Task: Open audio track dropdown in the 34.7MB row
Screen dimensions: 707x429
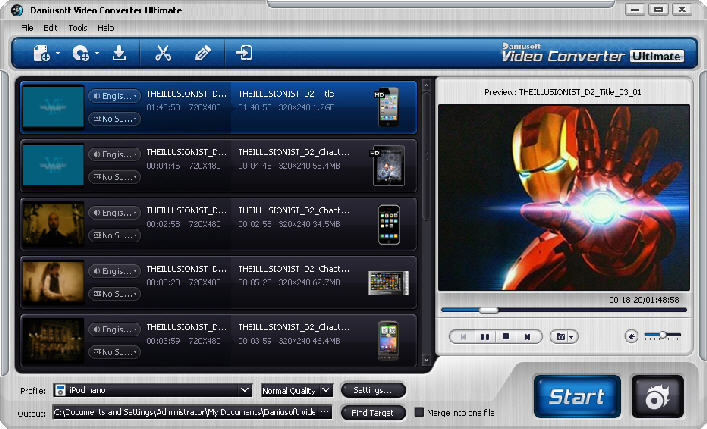Action: (x=114, y=271)
